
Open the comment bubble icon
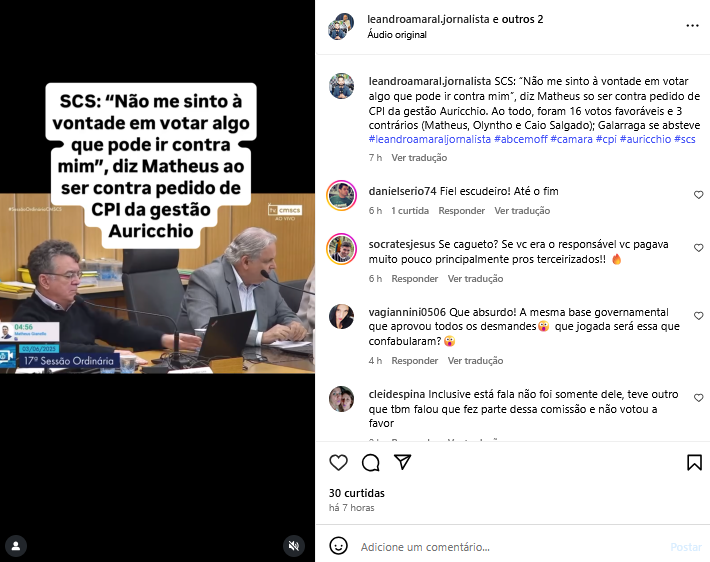[x=370, y=462]
